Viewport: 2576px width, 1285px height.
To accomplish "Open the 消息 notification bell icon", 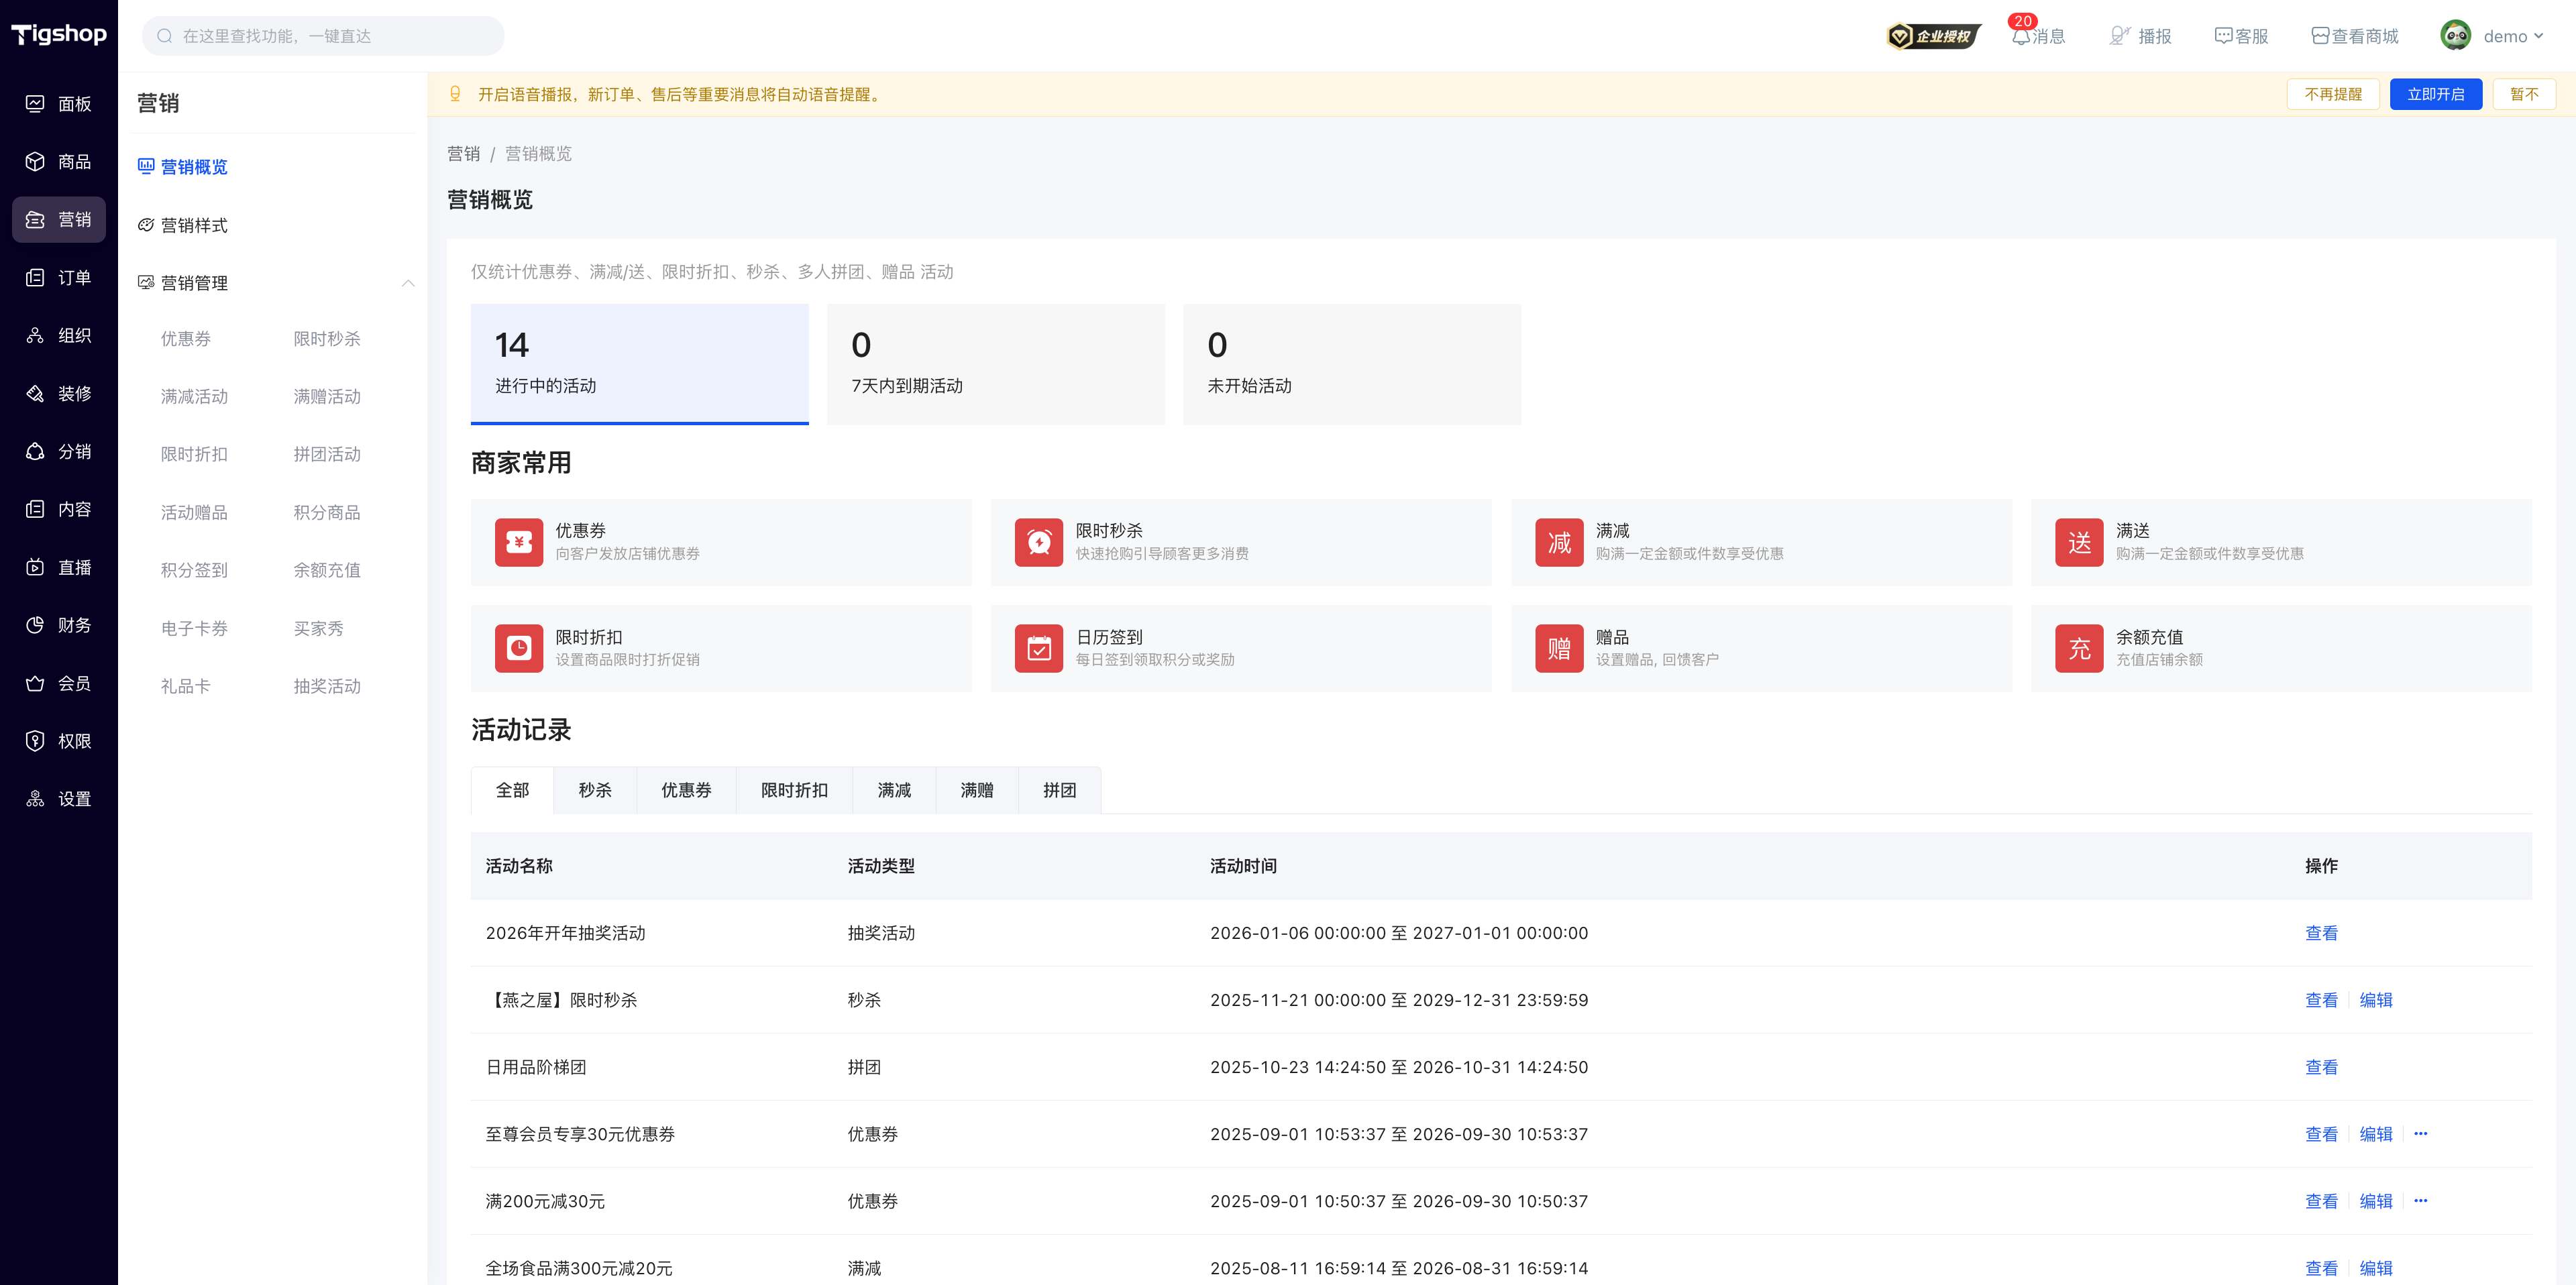I will 2021,36.
